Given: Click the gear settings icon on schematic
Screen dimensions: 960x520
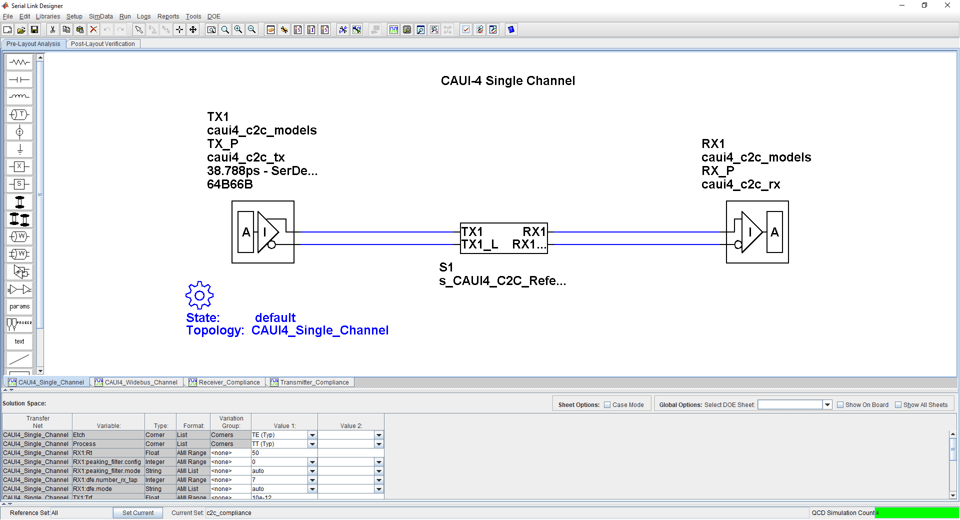Looking at the screenshot, I should tap(200, 295).
